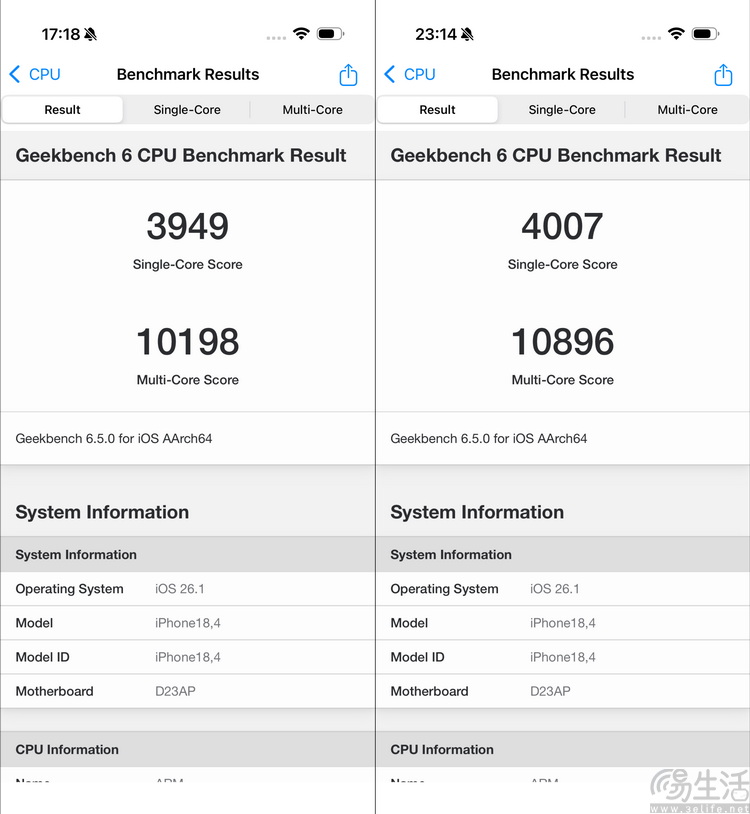Screen dimensions: 750x814
Task: Tap Geekbench 6.5.0 version line in left screenshot
Action: (114, 439)
